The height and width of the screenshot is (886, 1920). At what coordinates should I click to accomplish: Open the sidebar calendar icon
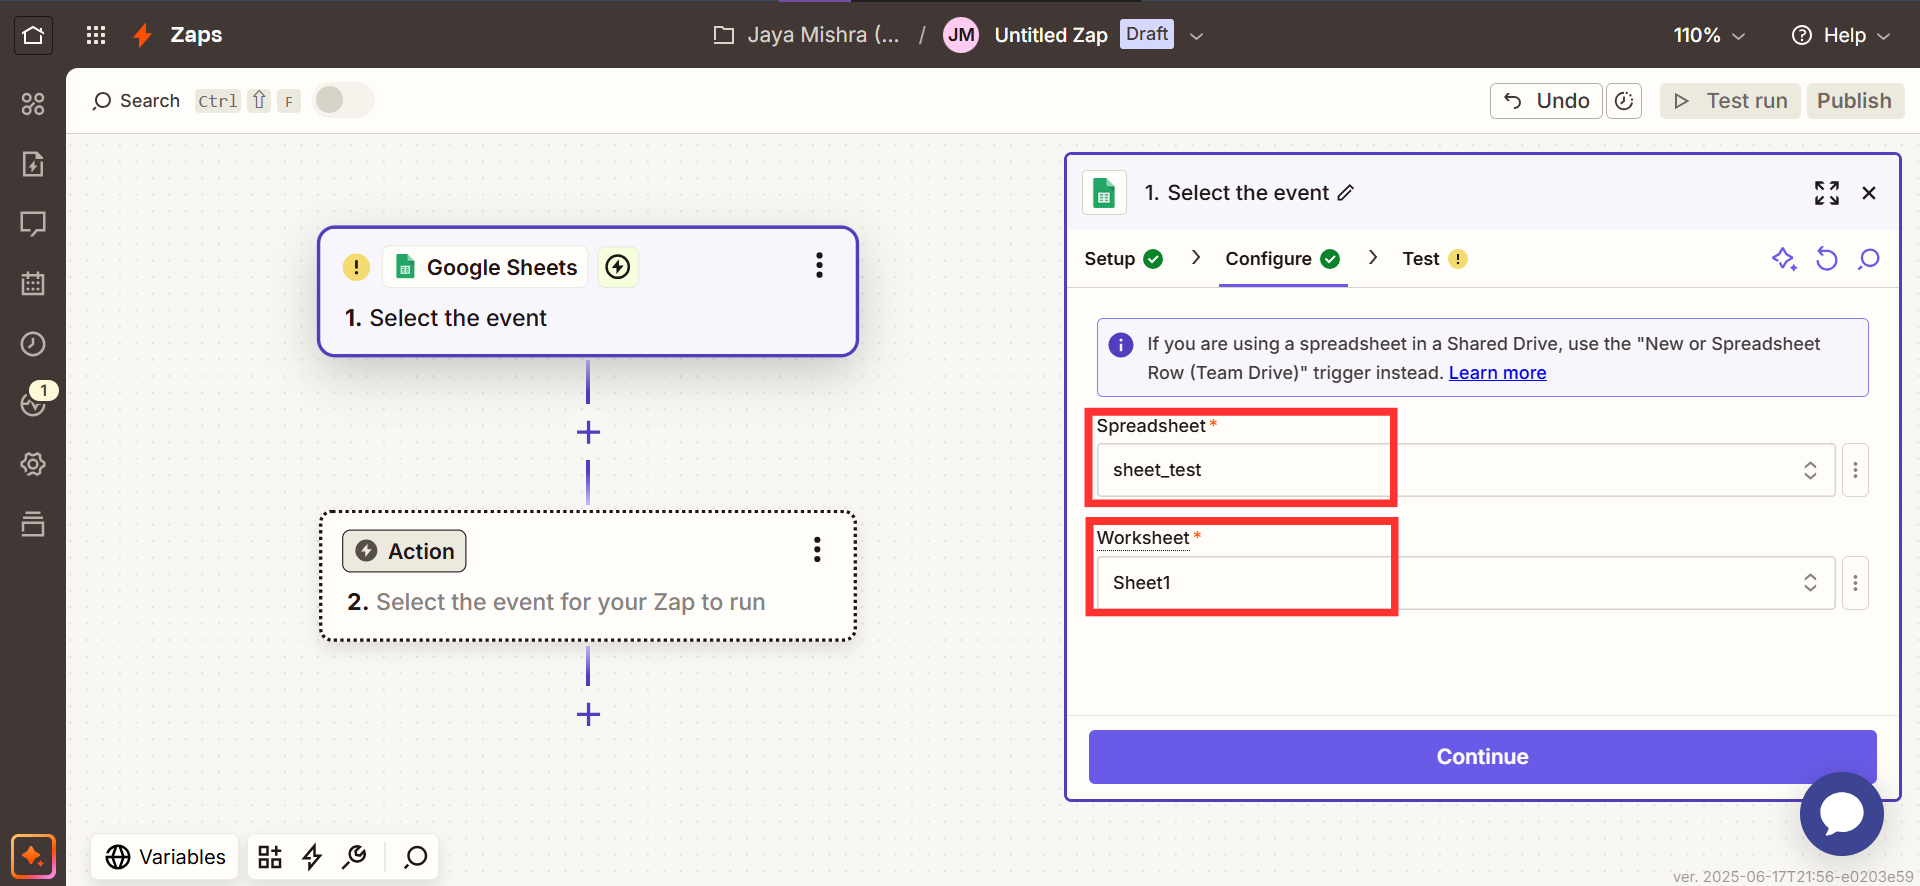tap(33, 284)
